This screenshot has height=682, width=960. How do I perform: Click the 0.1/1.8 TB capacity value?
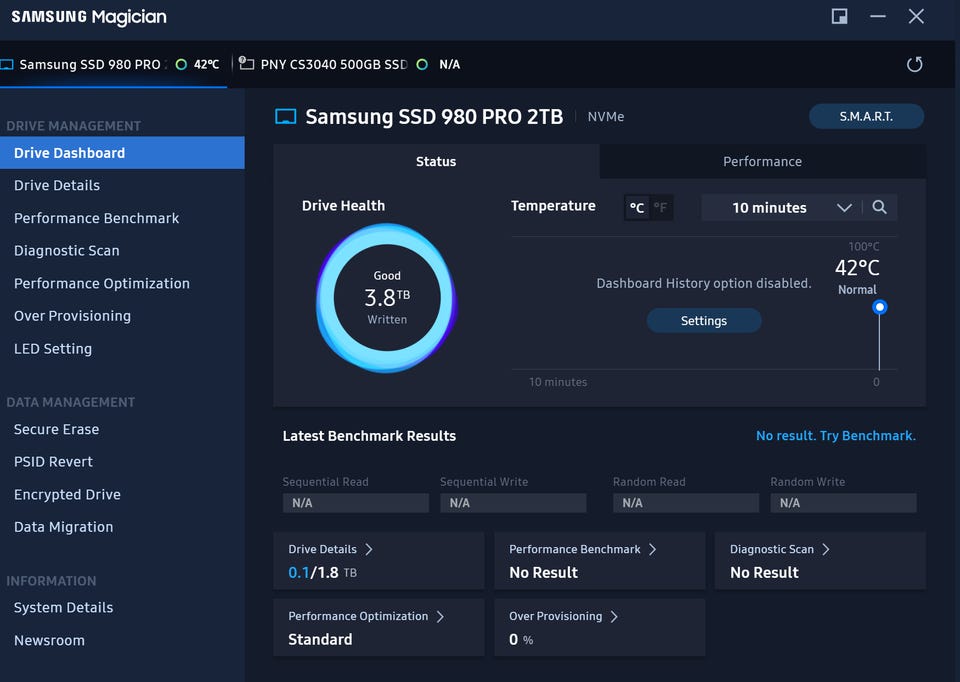323,572
